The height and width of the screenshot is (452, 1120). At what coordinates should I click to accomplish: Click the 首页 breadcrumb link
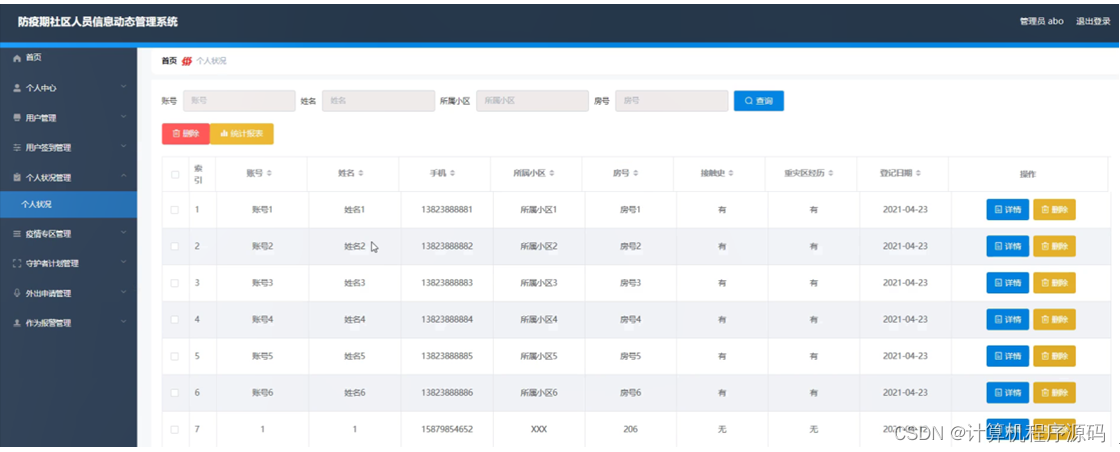[x=169, y=61]
